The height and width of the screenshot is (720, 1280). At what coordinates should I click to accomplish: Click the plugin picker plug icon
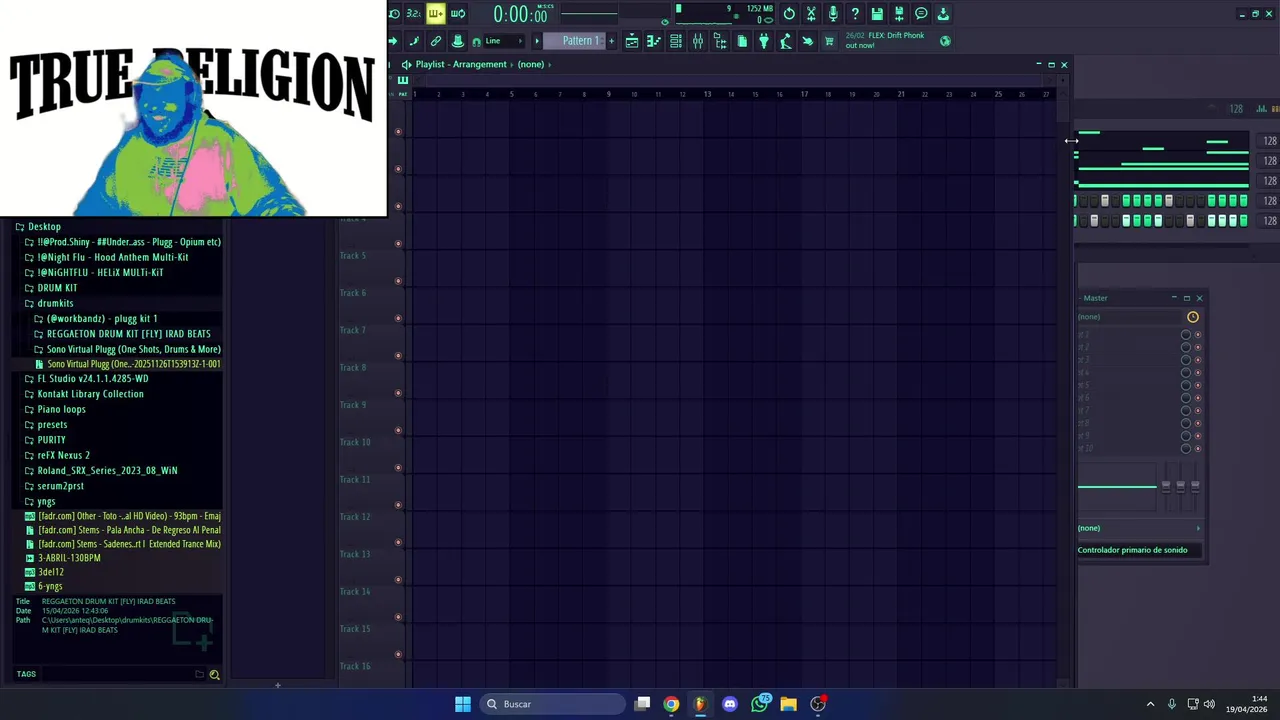click(764, 41)
